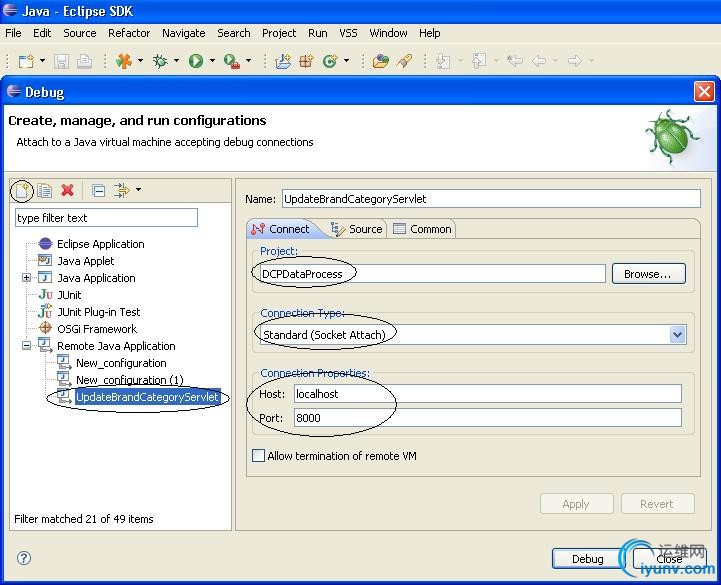Click the Port input field
This screenshot has width=721, height=585.
(487, 418)
